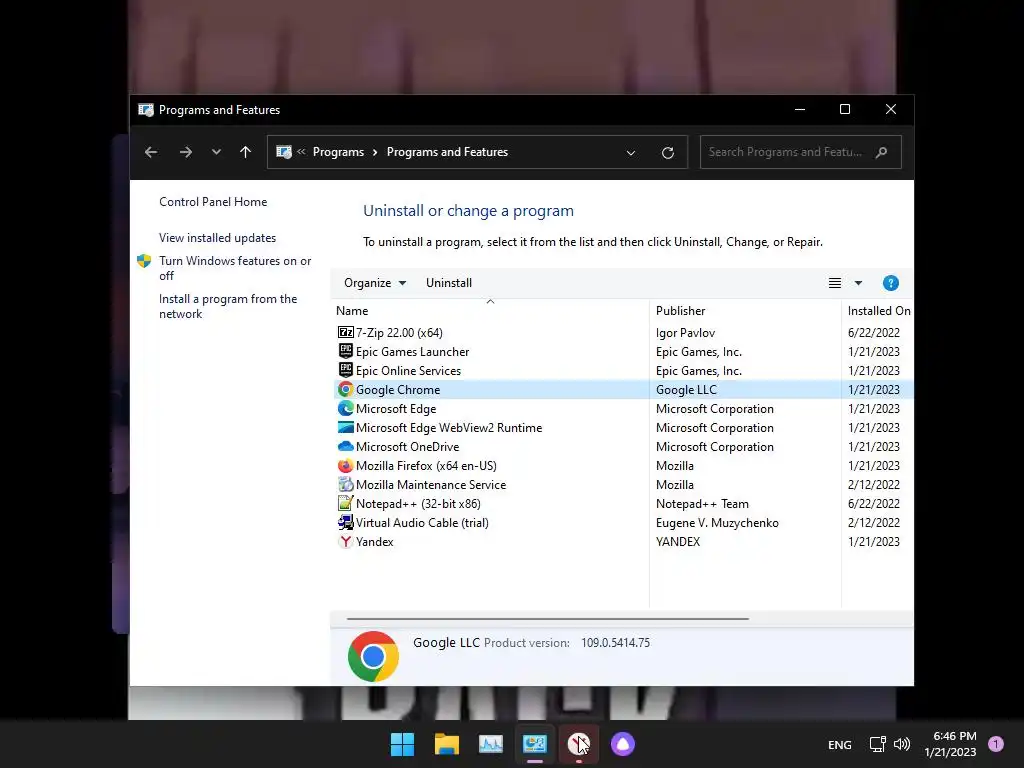
Task: Open View installed updates link
Action: coord(217,238)
